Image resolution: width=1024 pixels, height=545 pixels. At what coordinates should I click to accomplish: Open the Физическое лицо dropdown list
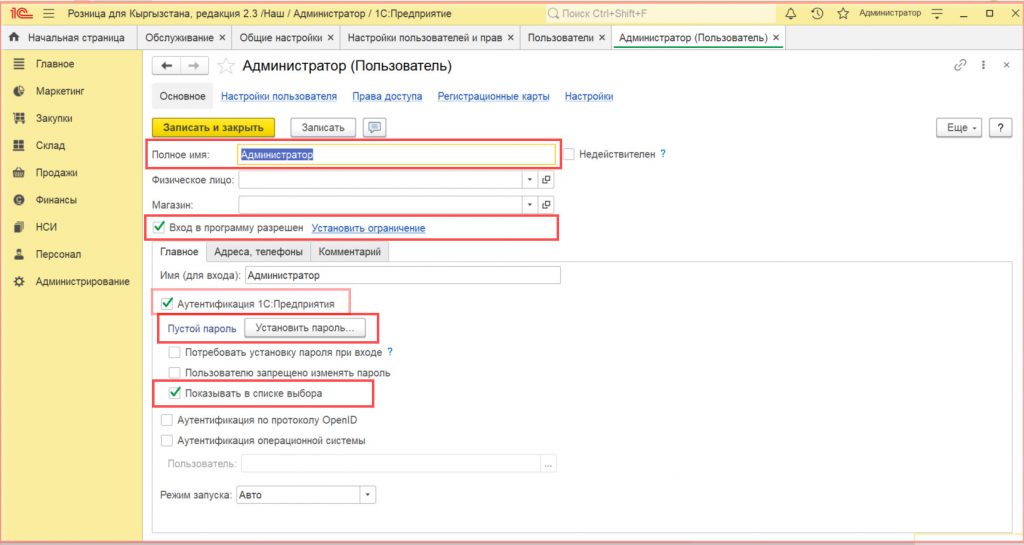click(530, 180)
